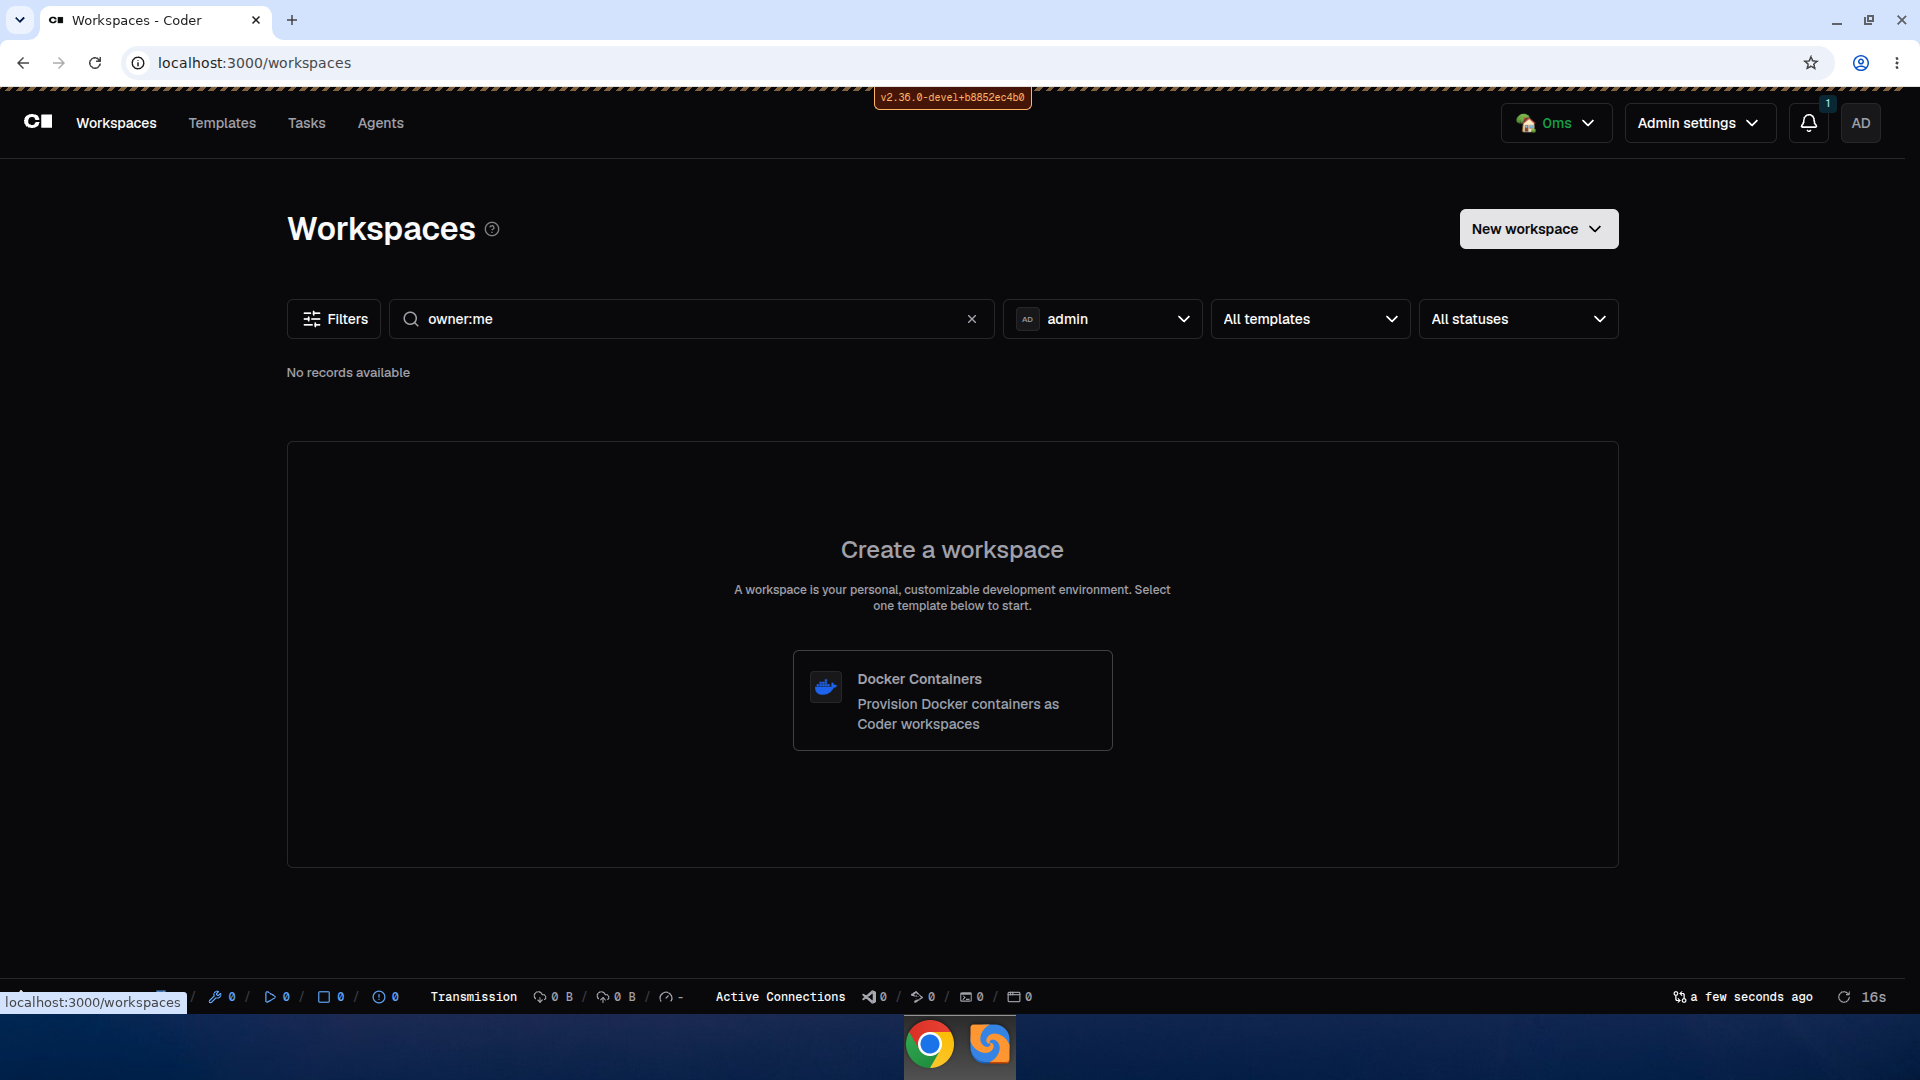This screenshot has width=1920, height=1080.
Task: Focus the owner:me search field
Action: pos(690,319)
